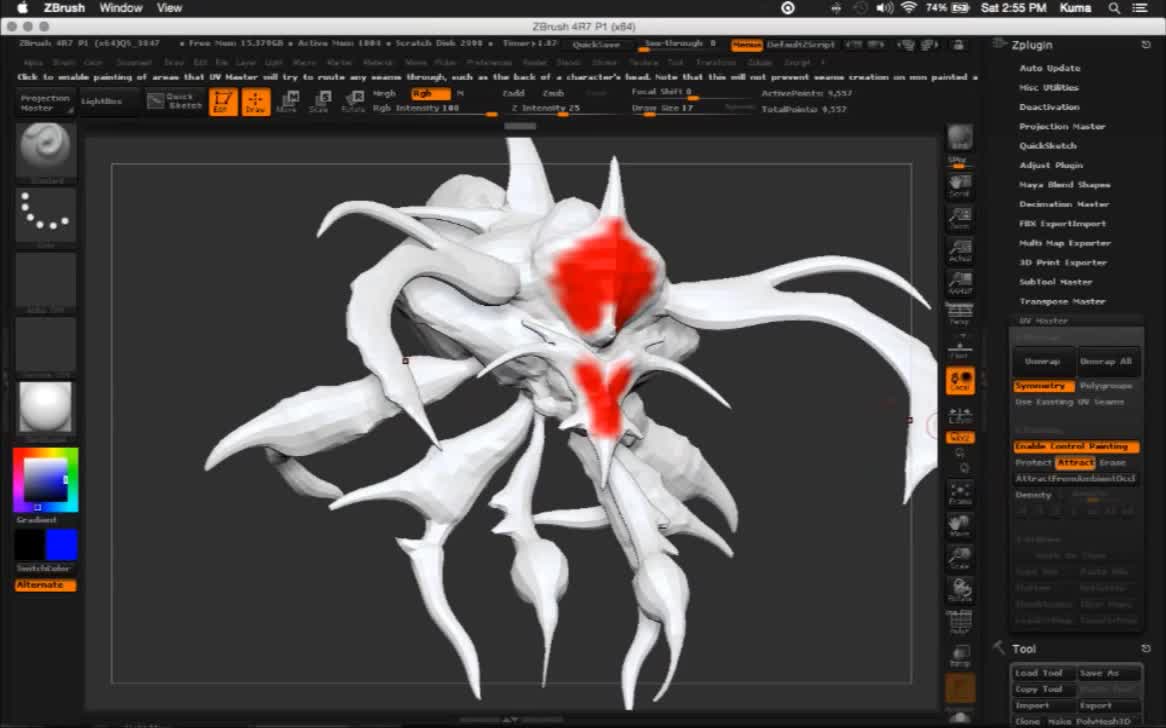The width and height of the screenshot is (1166, 728).
Task: Toggle UV Master Symmetry option
Action: click(x=1044, y=386)
